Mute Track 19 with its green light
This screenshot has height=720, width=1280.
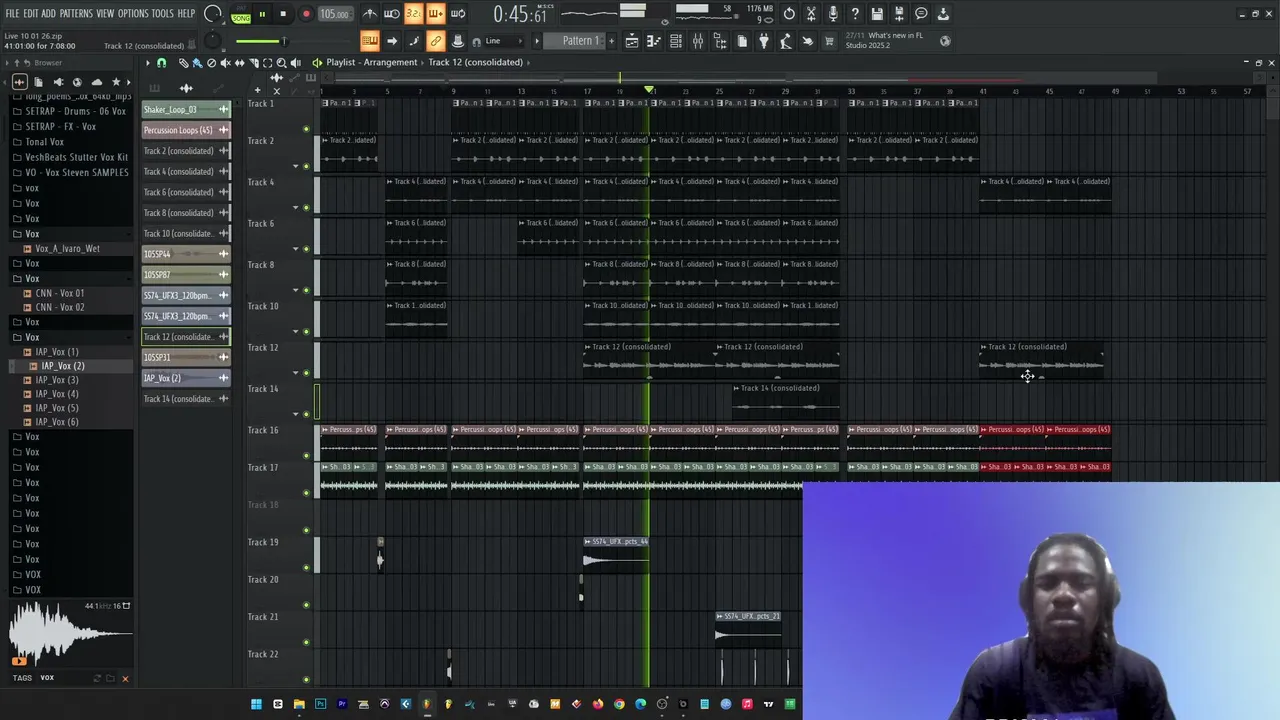306,567
